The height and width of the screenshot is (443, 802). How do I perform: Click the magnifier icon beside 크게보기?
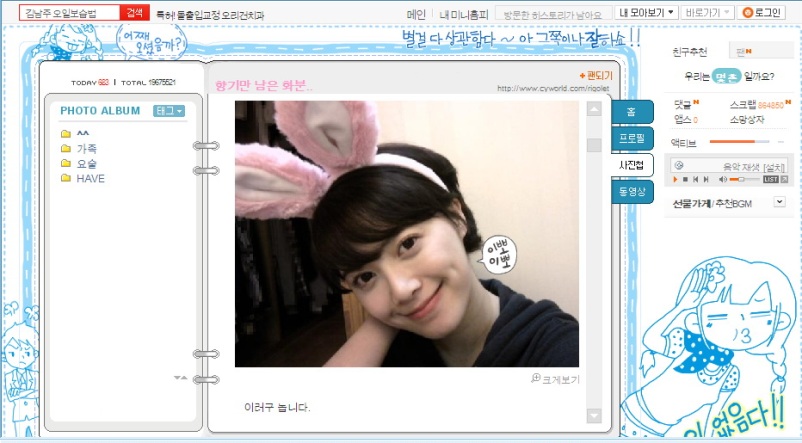pyautogui.click(x=536, y=378)
